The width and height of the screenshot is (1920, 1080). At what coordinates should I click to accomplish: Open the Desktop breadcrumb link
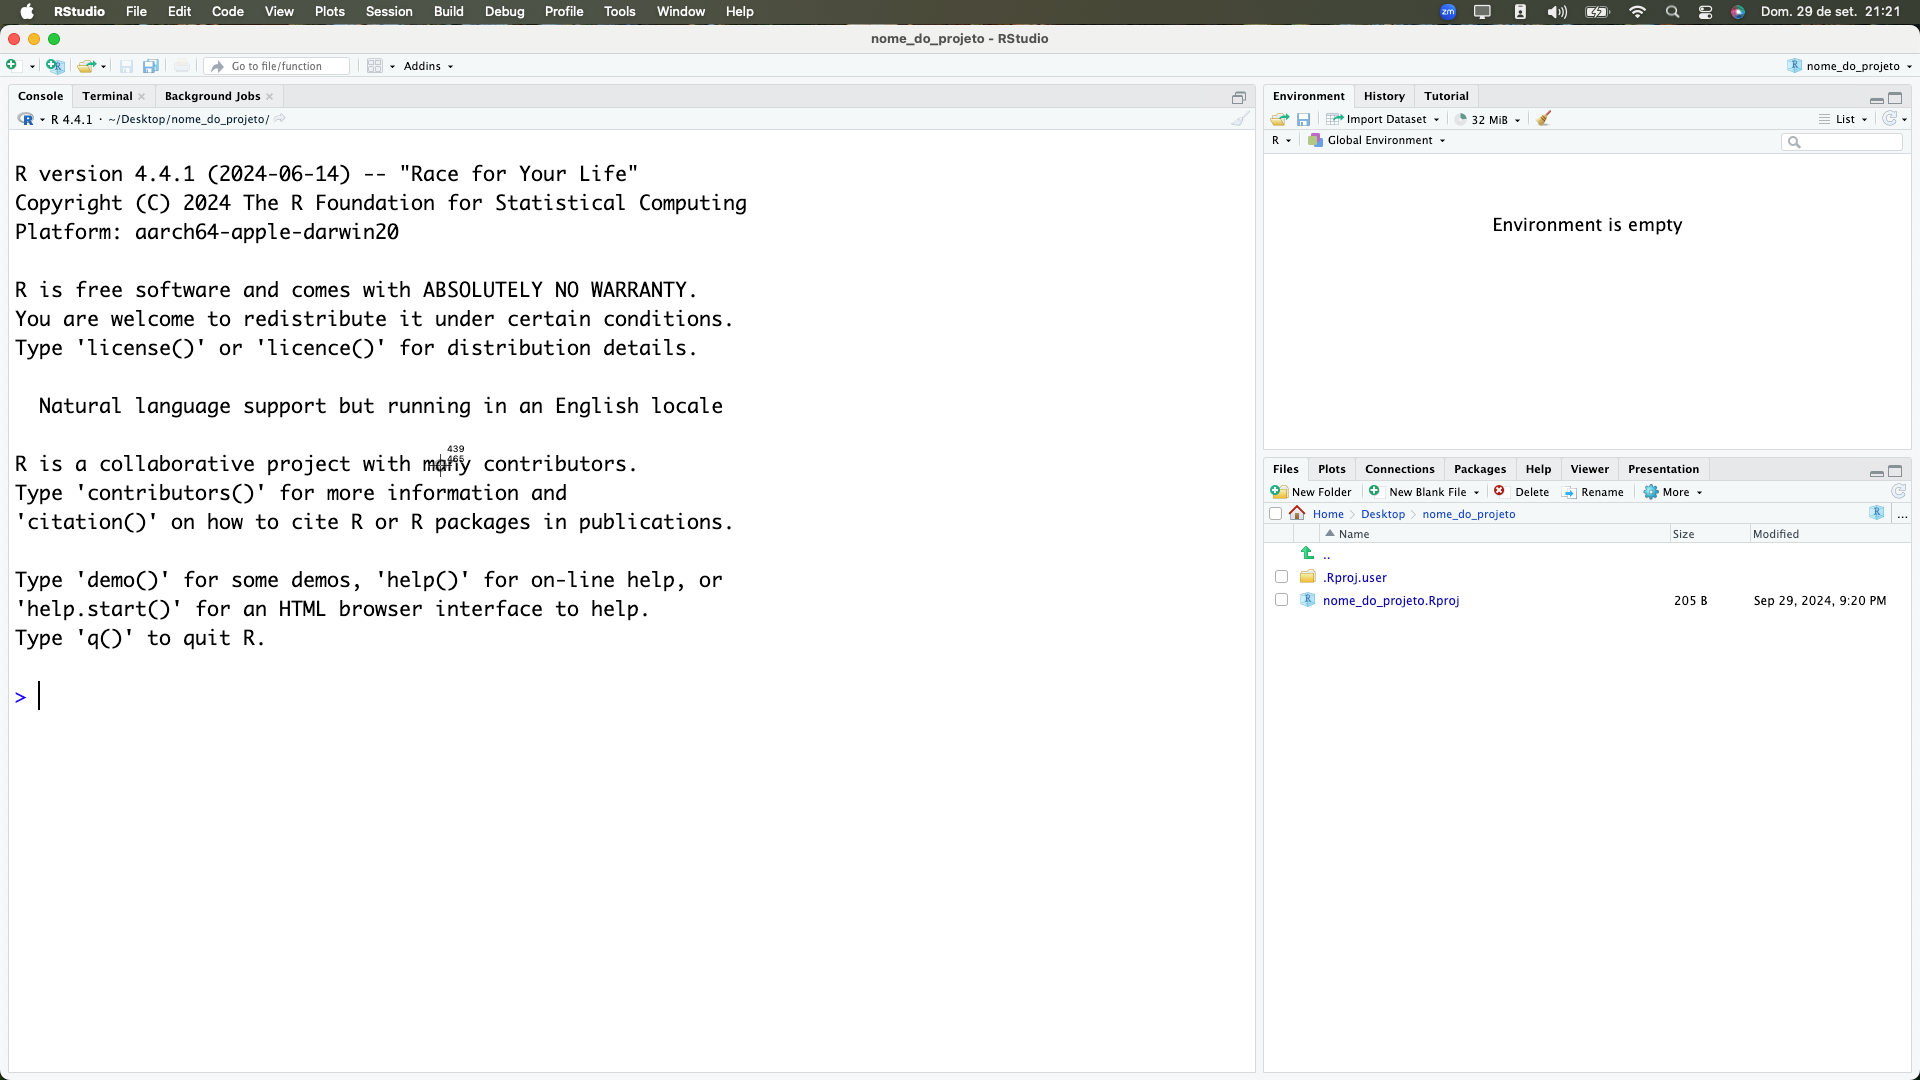coord(1382,514)
